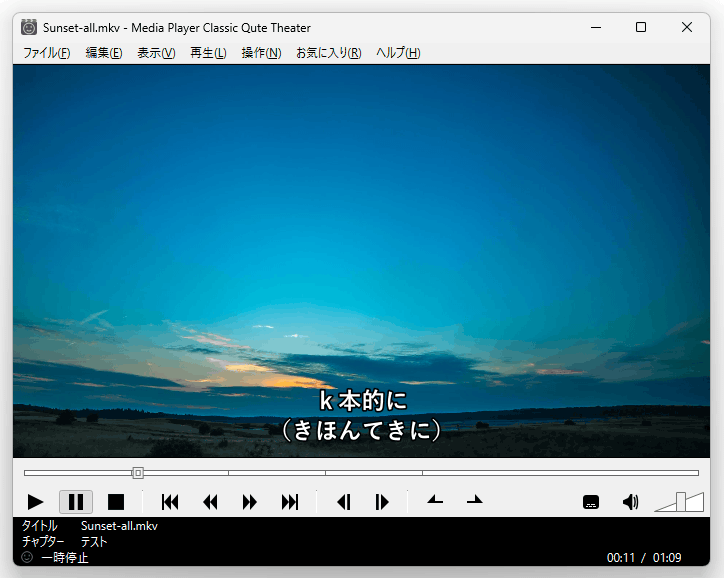Click the Play button
The height and width of the screenshot is (578, 724).
click(x=35, y=502)
